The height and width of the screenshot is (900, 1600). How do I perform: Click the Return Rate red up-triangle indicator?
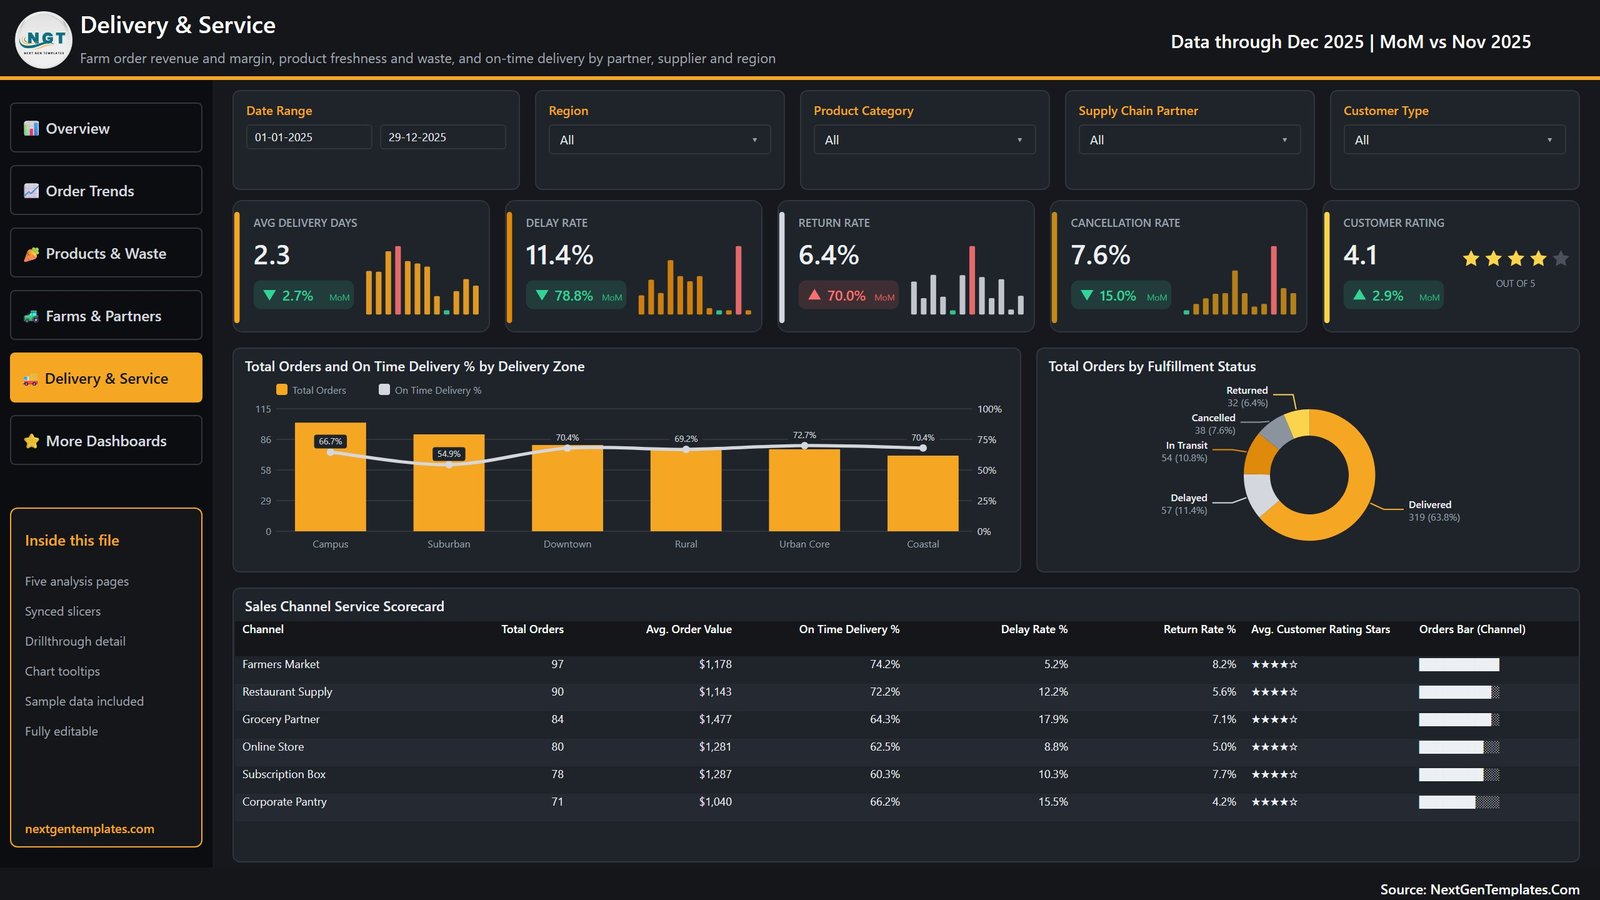[814, 295]
